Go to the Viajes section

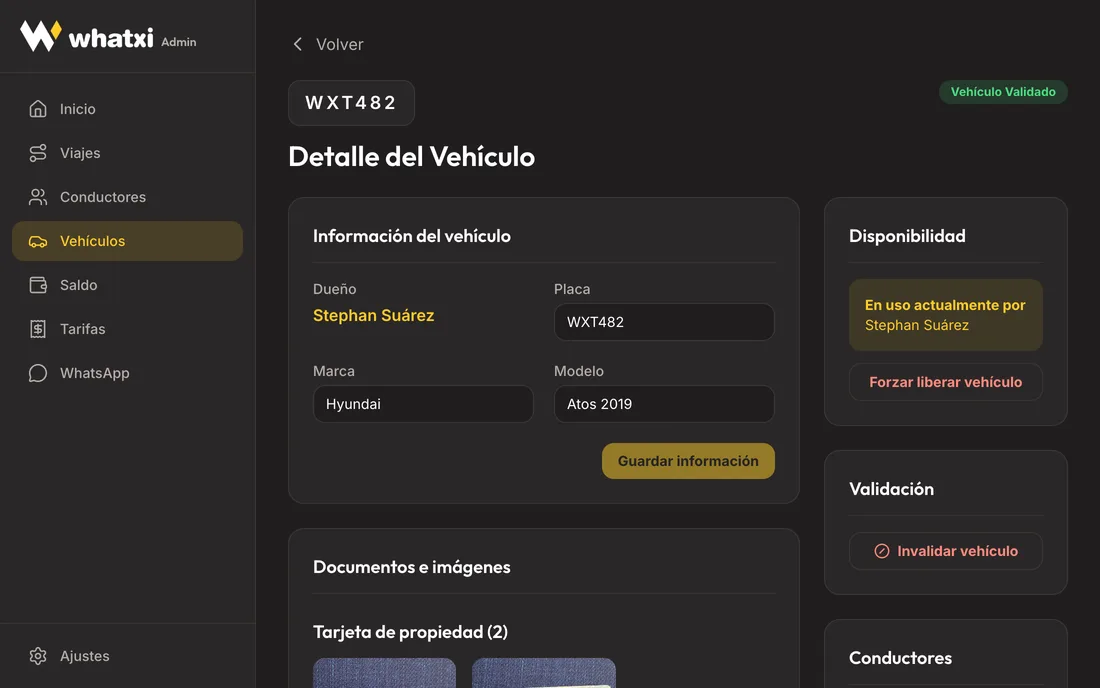[x=127, y=153]
